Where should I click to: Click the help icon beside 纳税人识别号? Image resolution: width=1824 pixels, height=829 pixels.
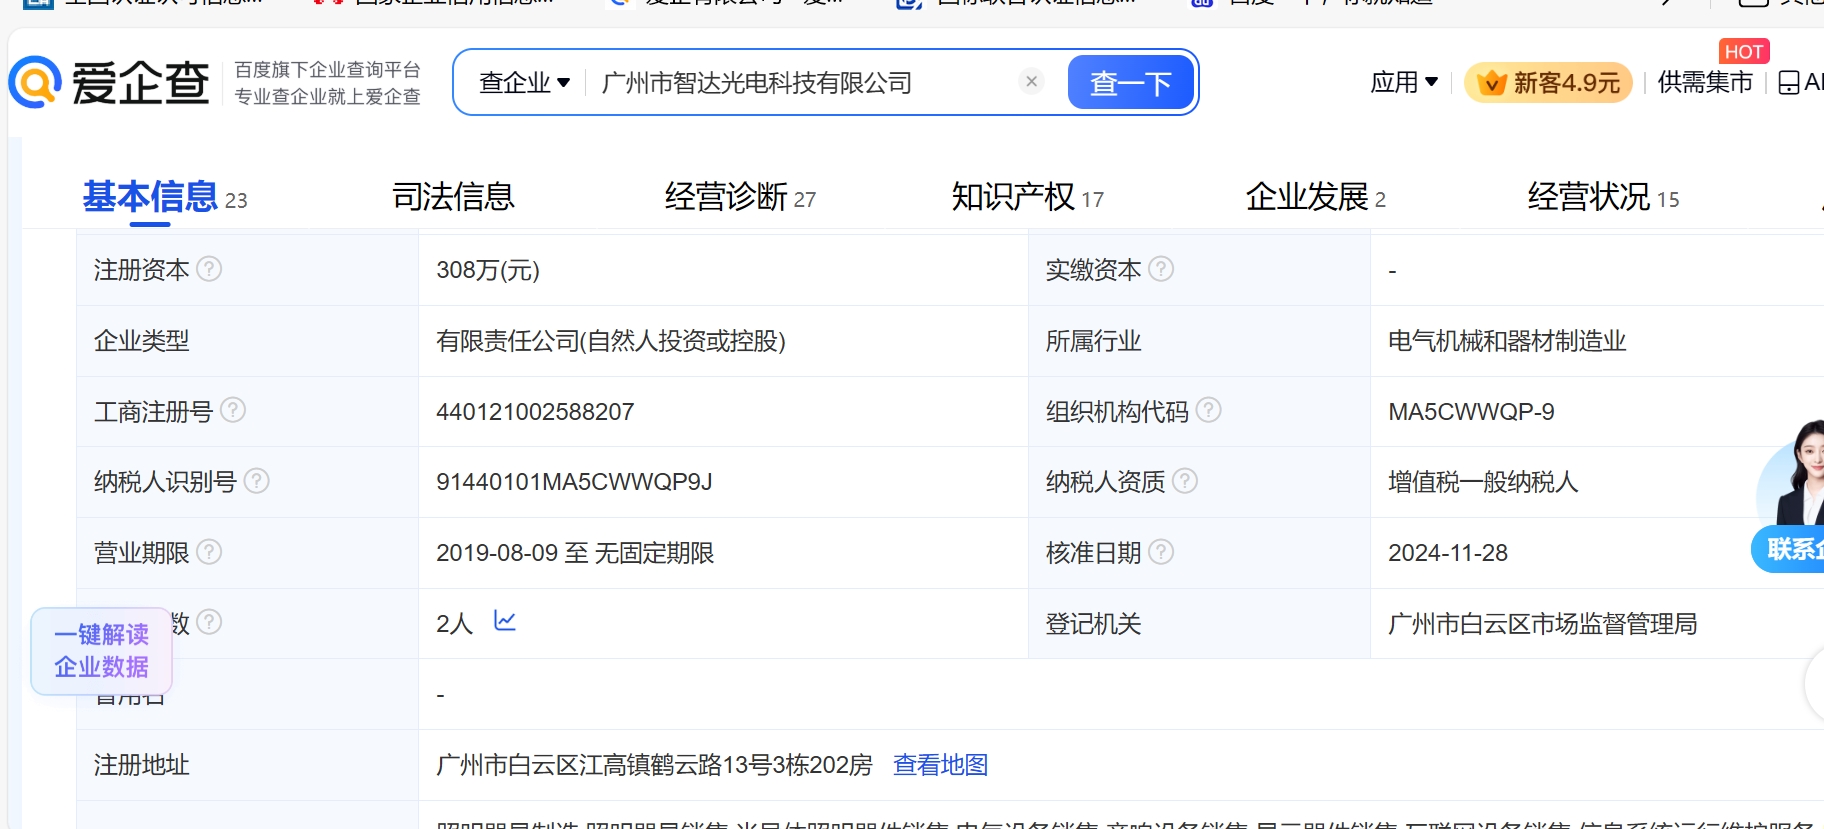(x=257, y=481)
